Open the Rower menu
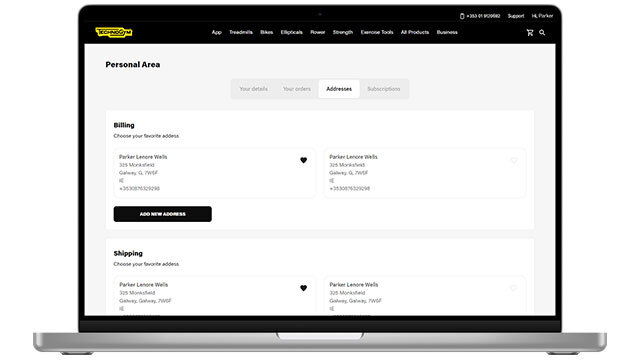The image size is (640, 360). [x=318, y=32]
